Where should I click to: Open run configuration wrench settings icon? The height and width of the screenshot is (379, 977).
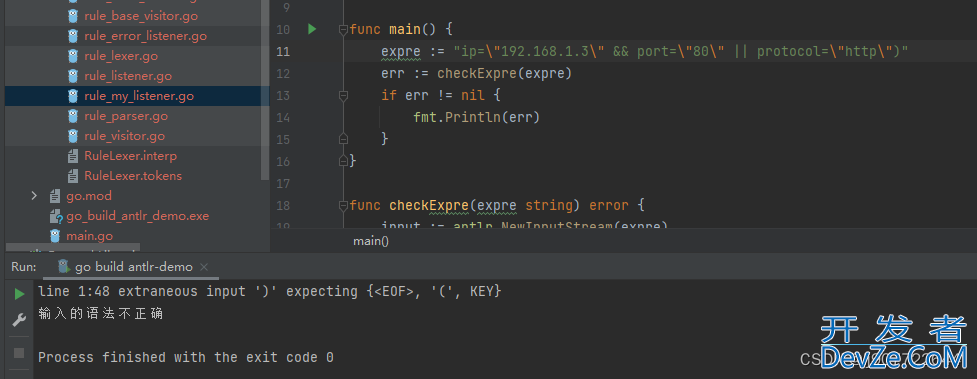click(19, 320)
